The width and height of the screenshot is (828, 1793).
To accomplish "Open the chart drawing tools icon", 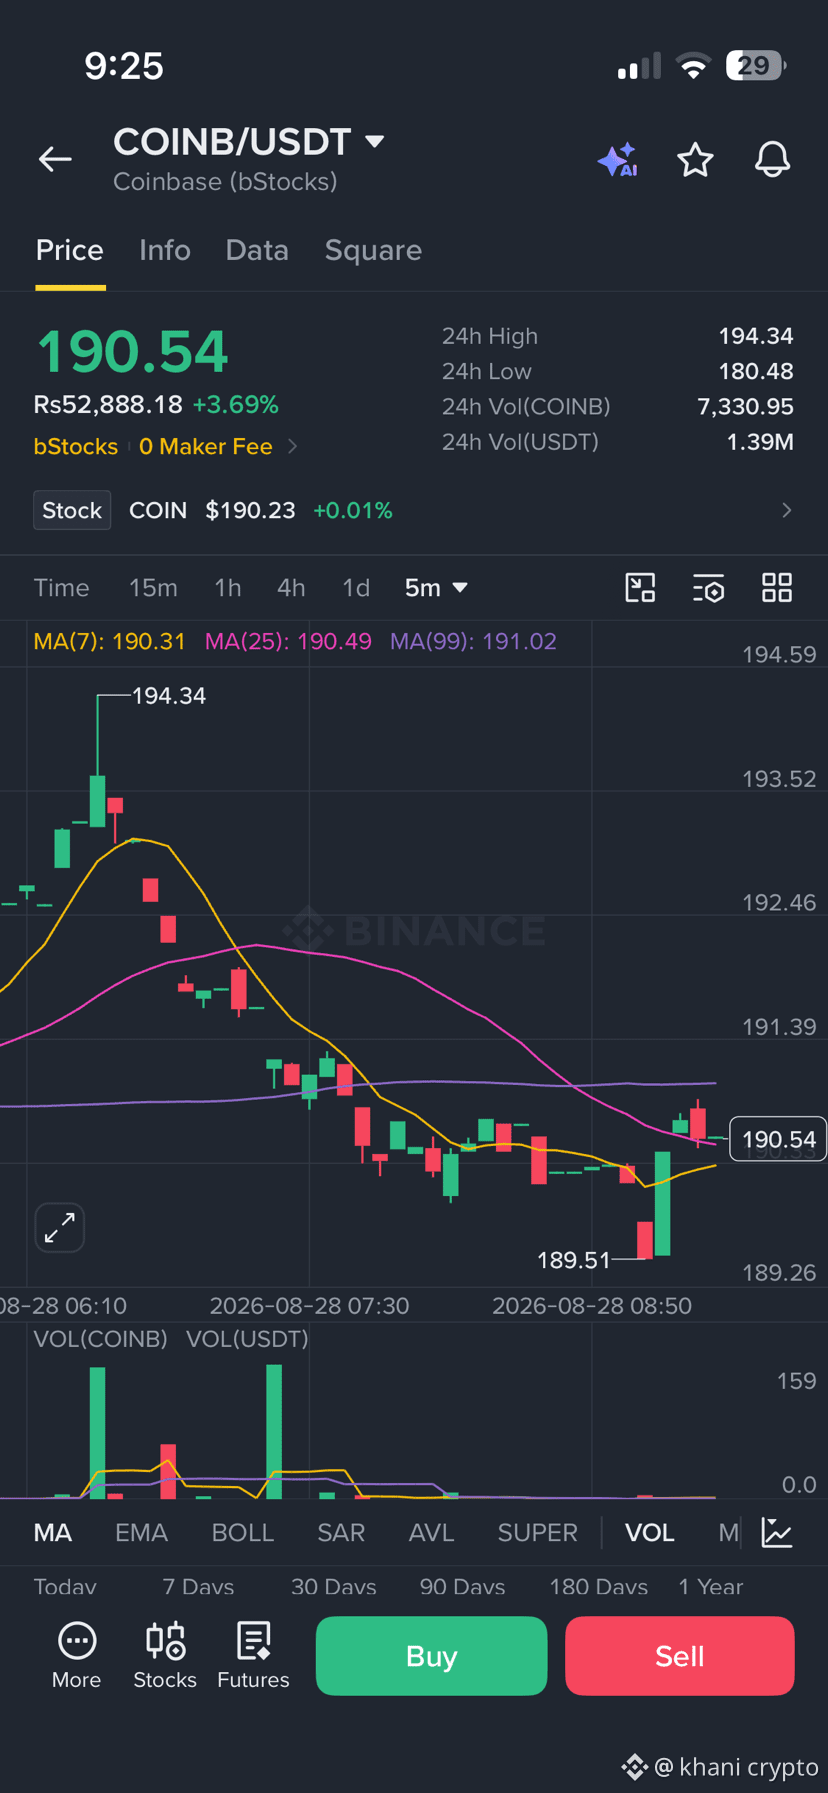I will (x=640, y=588).
